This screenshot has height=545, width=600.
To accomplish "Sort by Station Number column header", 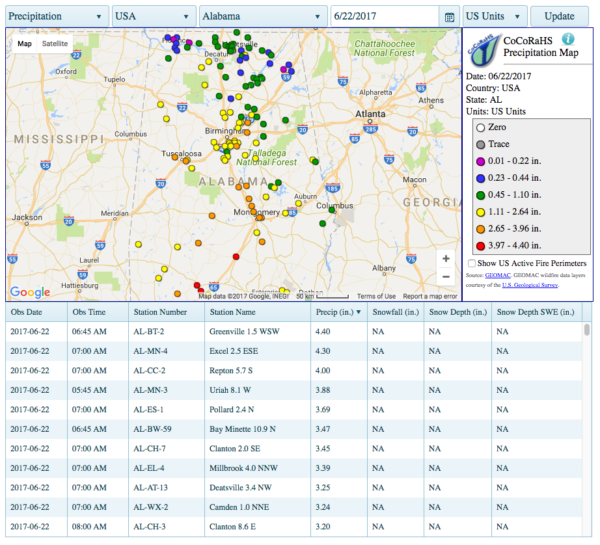I will [x=166, y=312].
